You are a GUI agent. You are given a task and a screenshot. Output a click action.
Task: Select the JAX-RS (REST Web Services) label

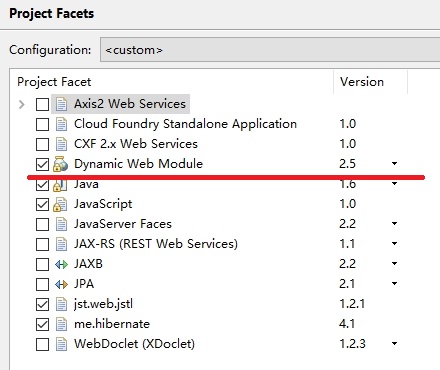pos(156,244)
